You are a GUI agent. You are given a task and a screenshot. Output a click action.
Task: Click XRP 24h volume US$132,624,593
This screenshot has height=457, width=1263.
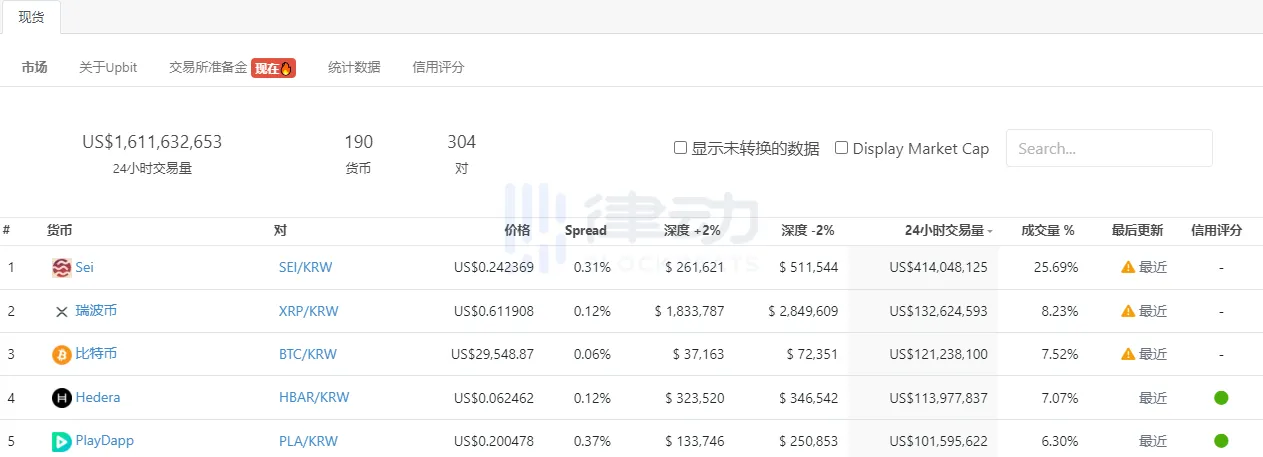coord(938,311)
